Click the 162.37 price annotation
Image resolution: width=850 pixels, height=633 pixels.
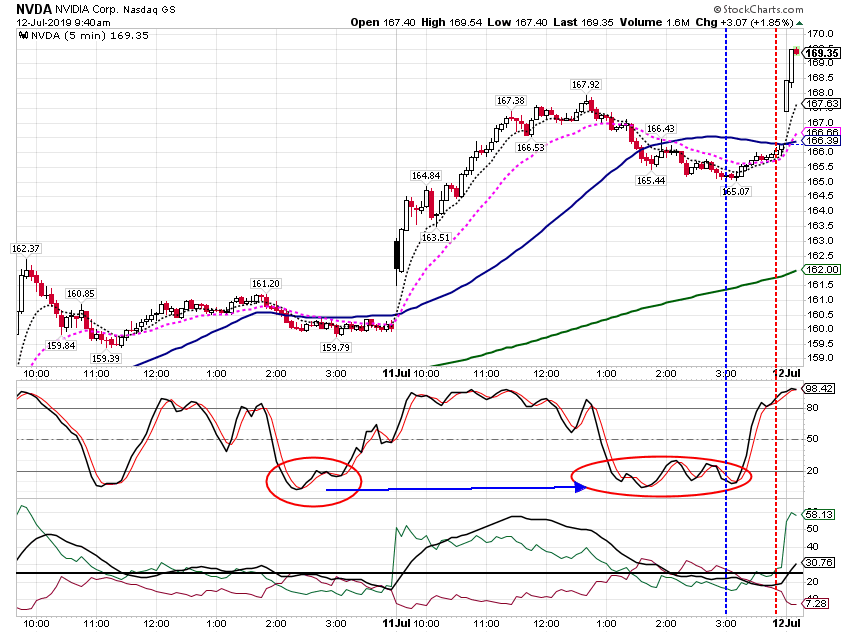click(25, 249)
